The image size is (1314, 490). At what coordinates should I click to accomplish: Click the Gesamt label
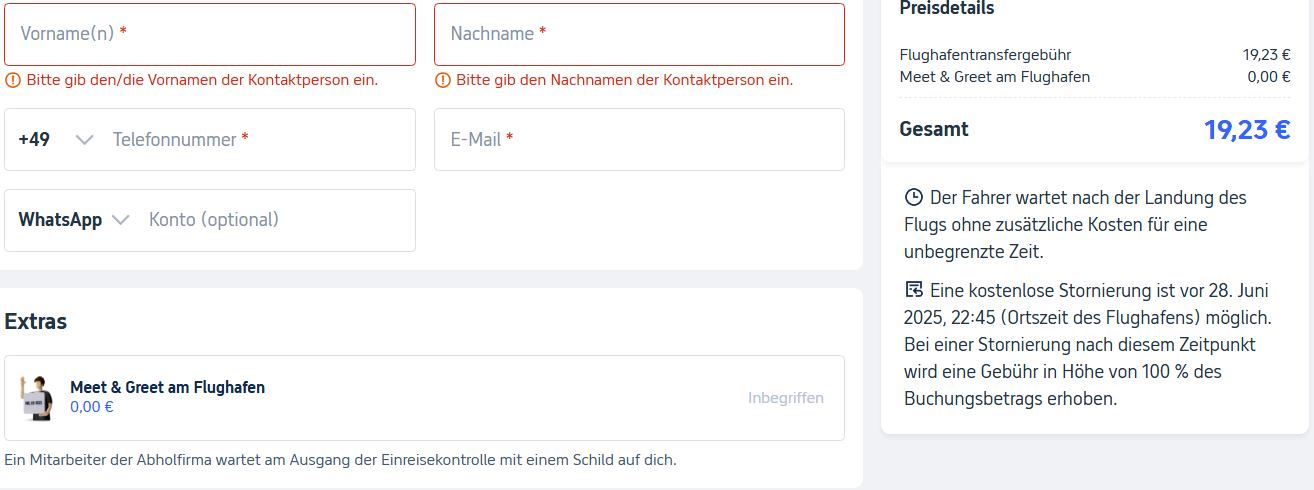coord(934,129)
